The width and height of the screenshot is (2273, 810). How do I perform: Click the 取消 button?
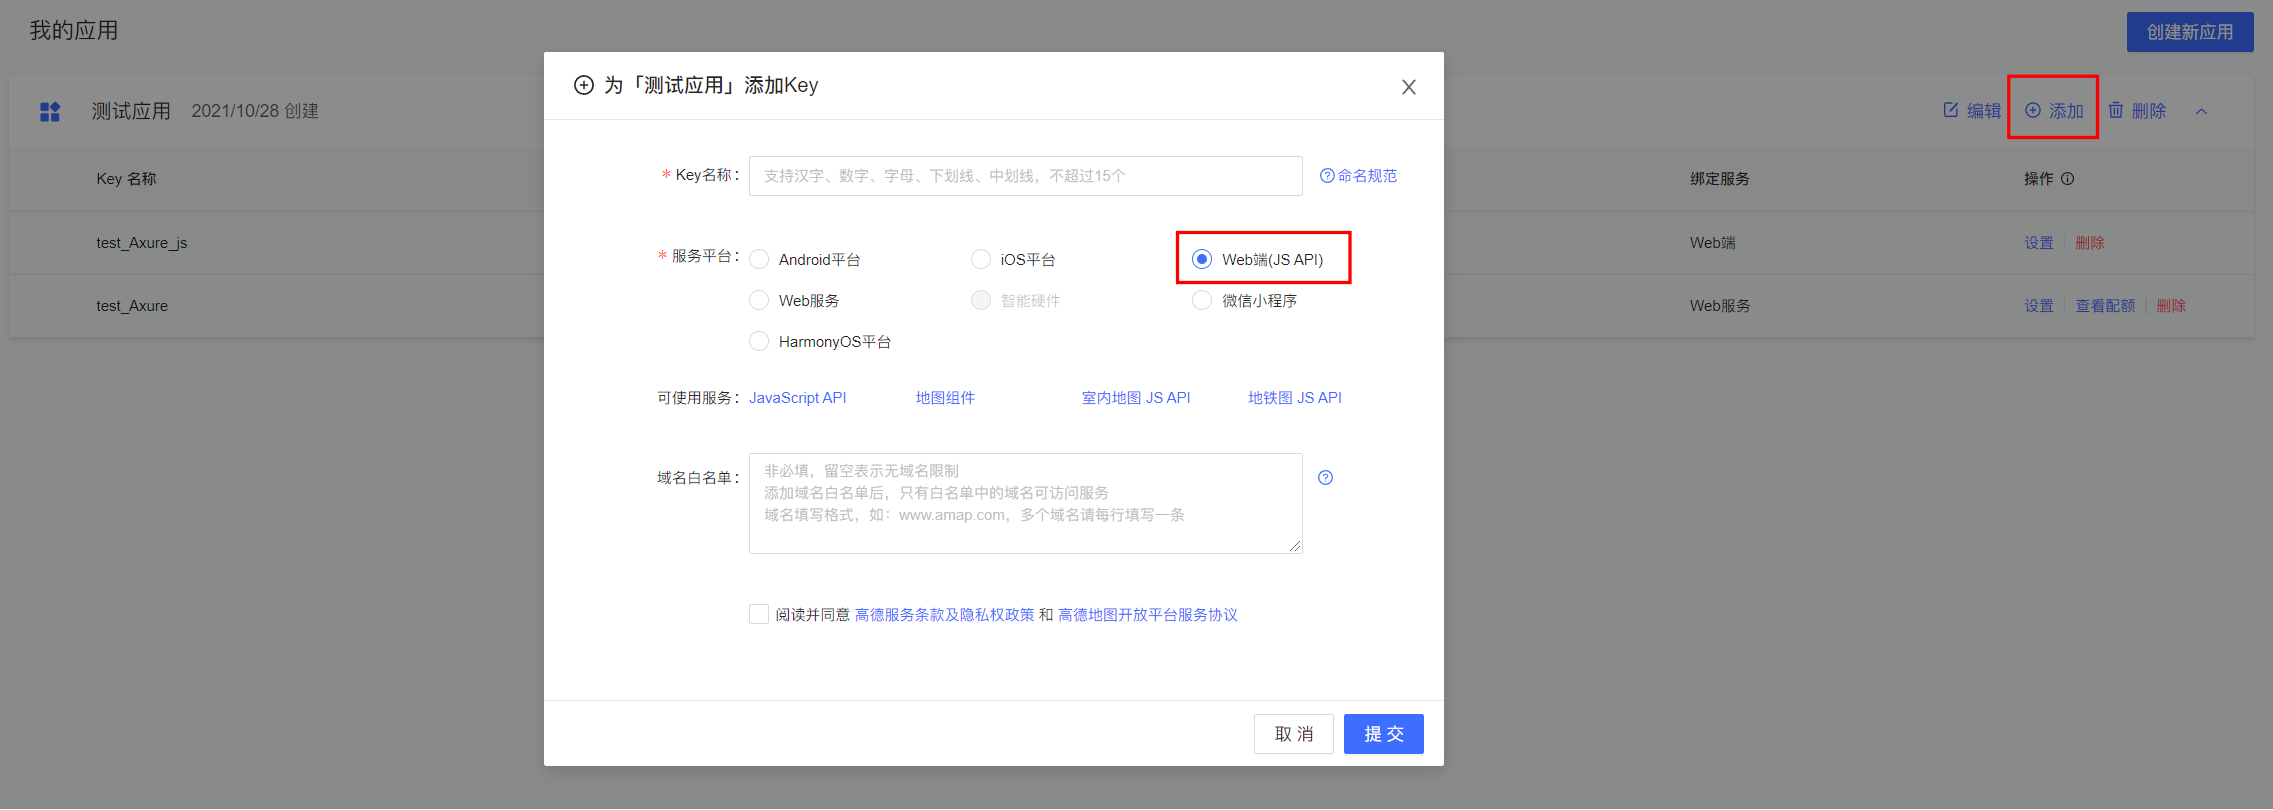1294,734
